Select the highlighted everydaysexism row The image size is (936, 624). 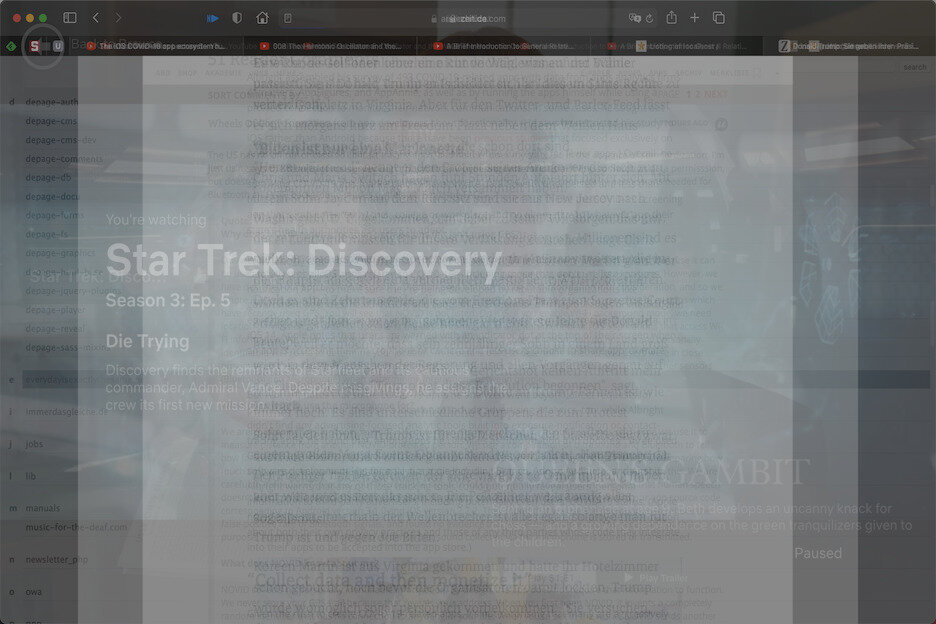476,380
